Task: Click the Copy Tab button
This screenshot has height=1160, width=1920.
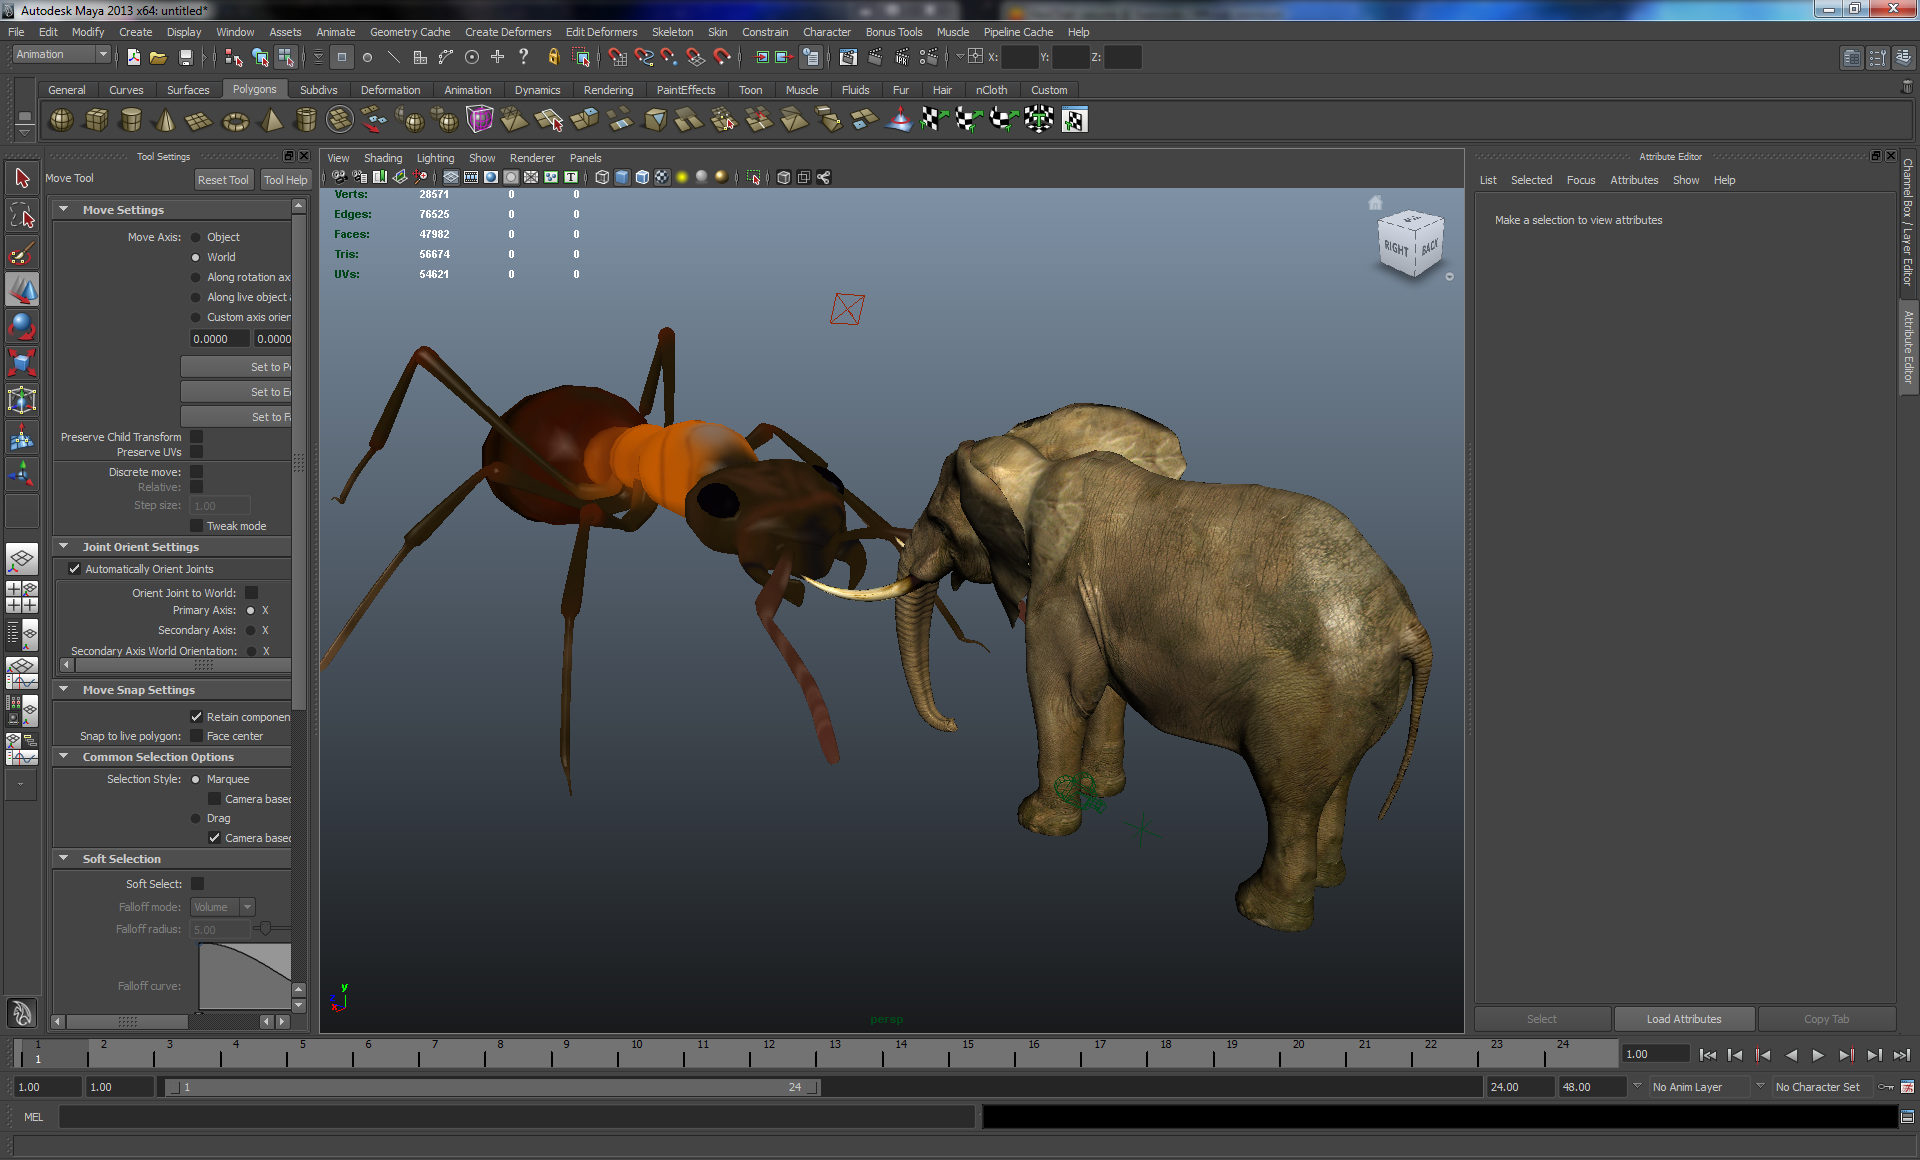Action: [x=1827, y=1019]
